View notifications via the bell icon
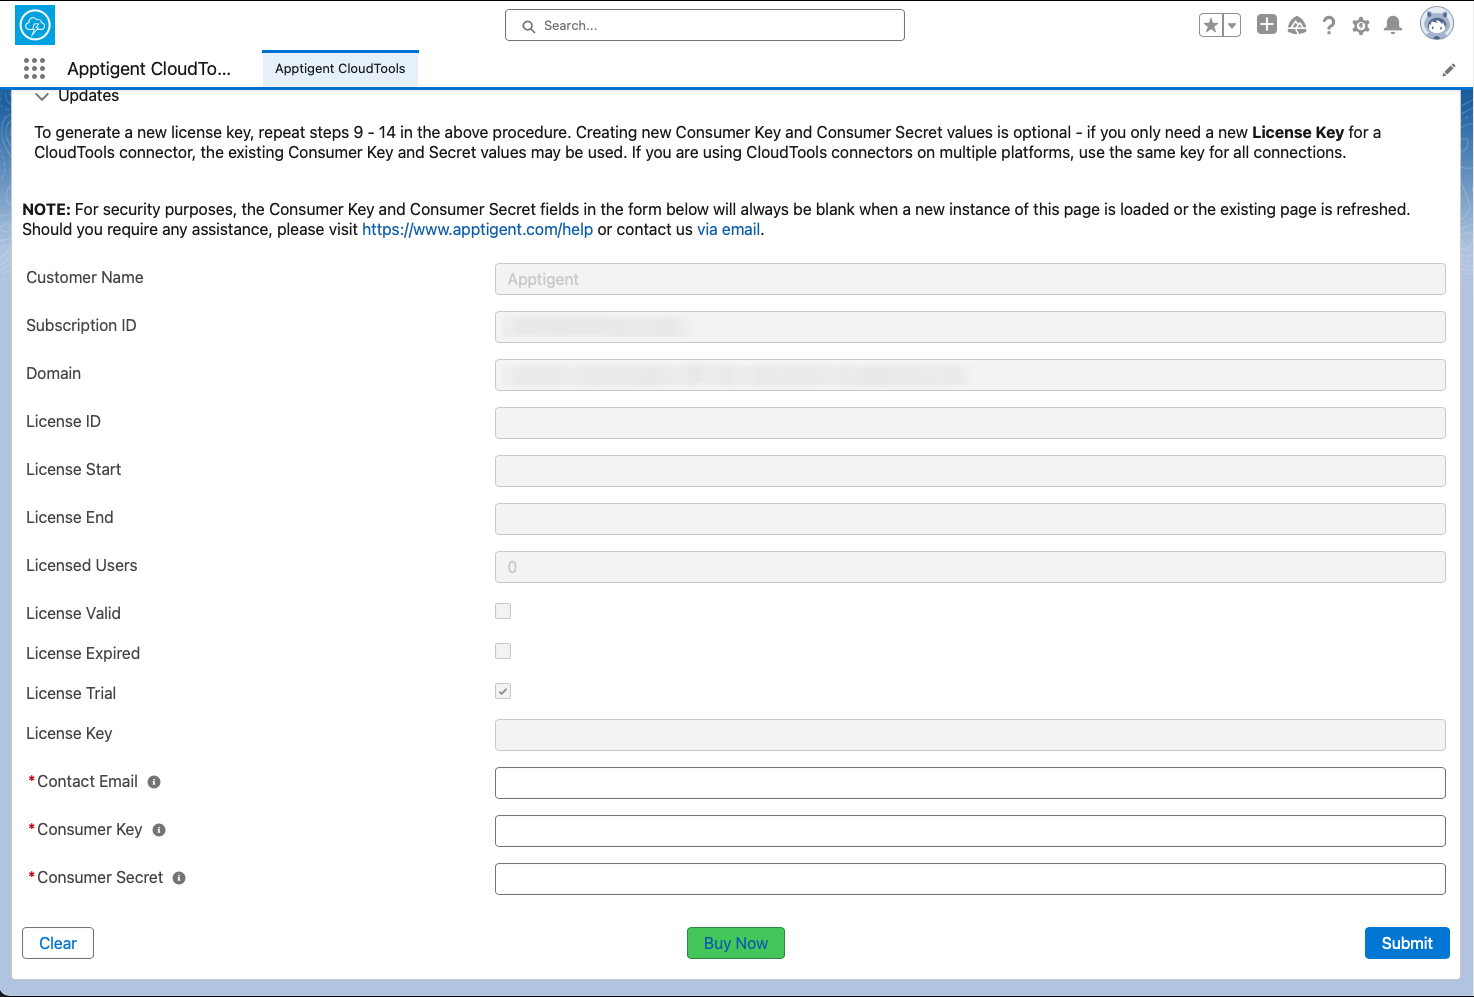 point(1392,26)
